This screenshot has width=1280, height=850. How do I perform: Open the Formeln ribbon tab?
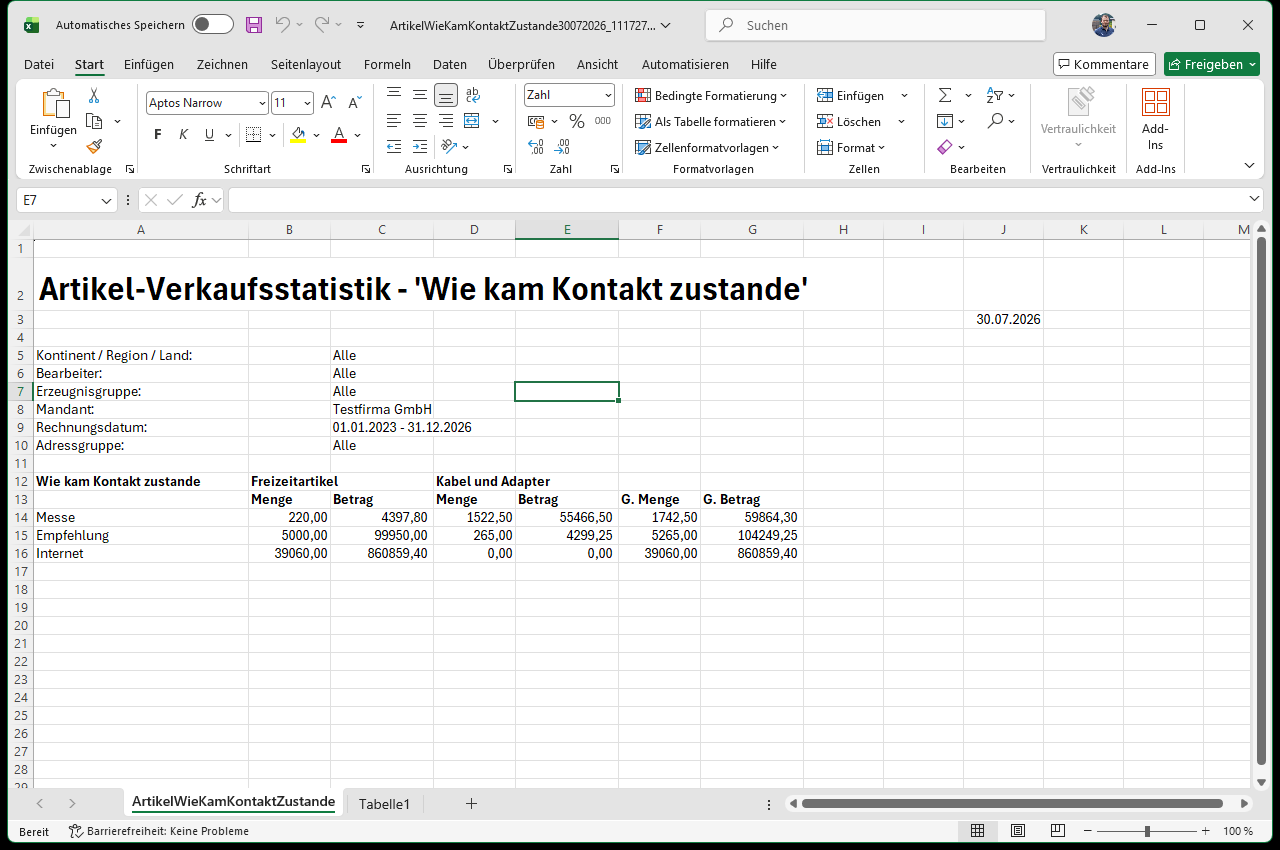[387, 64]
